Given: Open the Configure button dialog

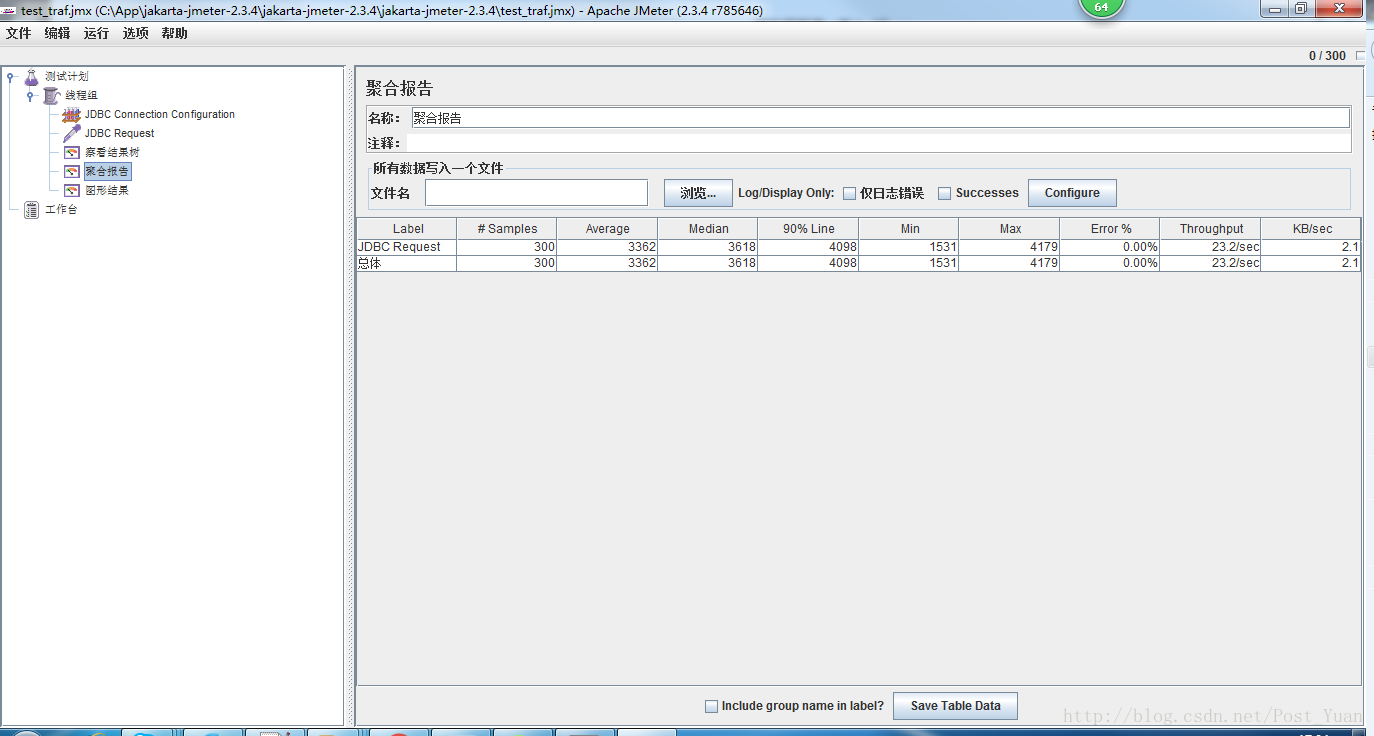Looking at the screenshot, I should point(1072,193).
